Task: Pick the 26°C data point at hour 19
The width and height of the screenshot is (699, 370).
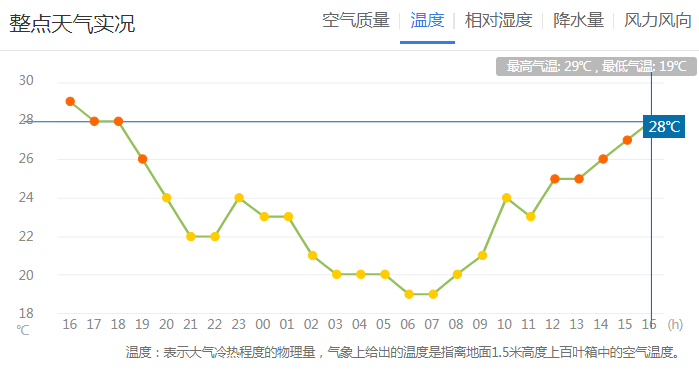Action: [143, 159]
